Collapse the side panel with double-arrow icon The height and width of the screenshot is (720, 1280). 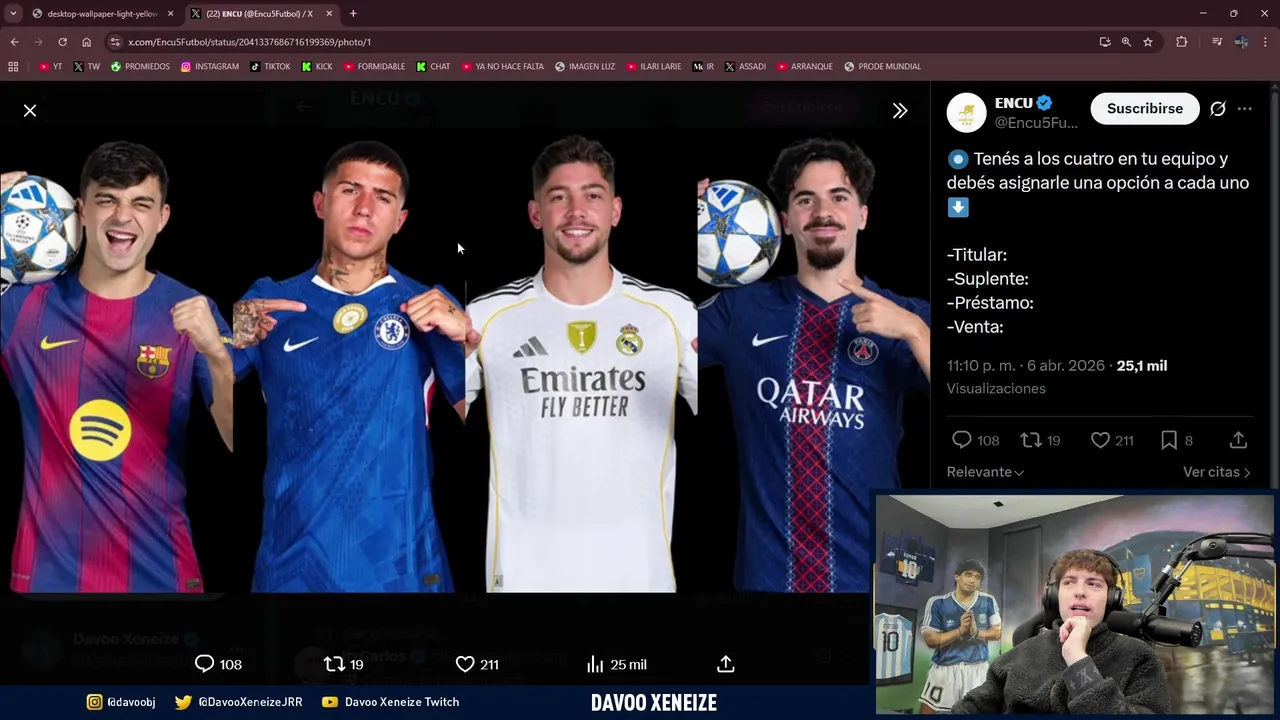click(x=900, y=111)
